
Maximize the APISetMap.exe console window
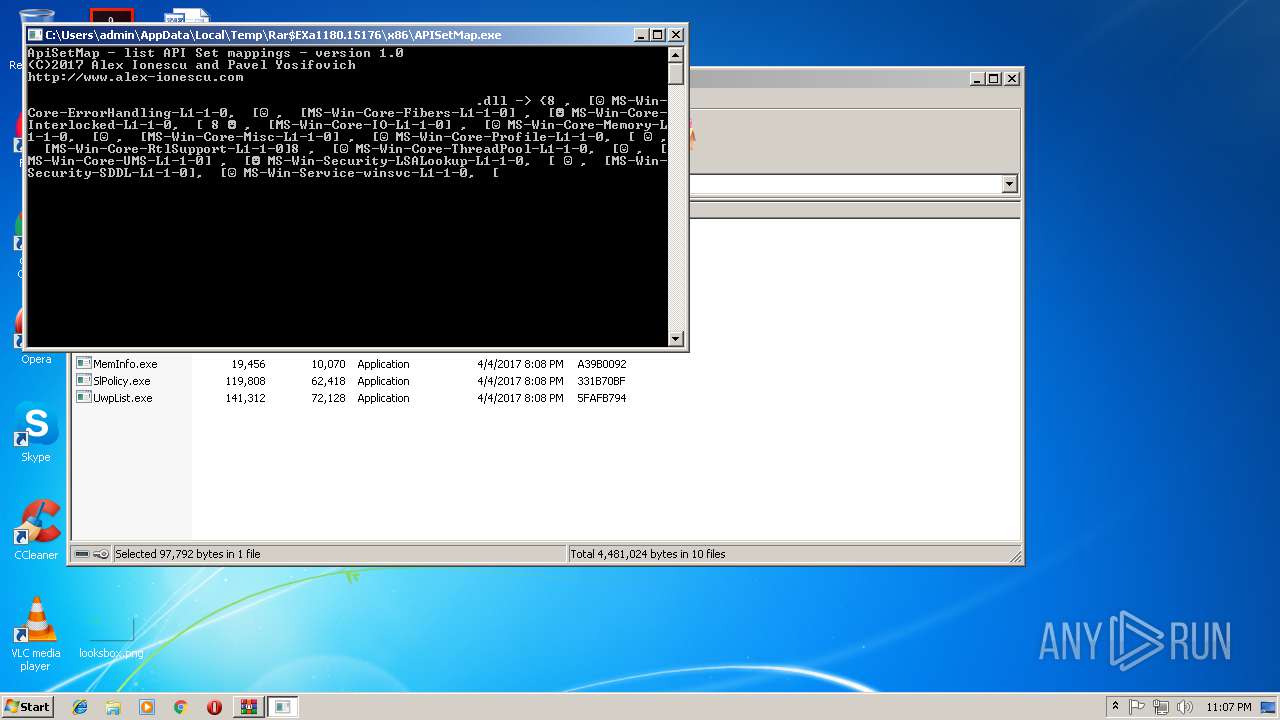pos(658,35)
